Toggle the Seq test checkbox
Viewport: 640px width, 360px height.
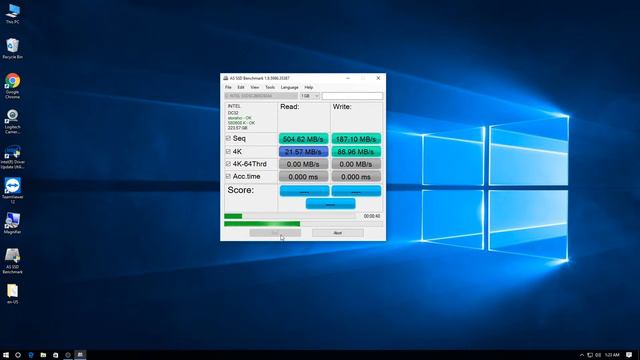click(x=228, y=138)
